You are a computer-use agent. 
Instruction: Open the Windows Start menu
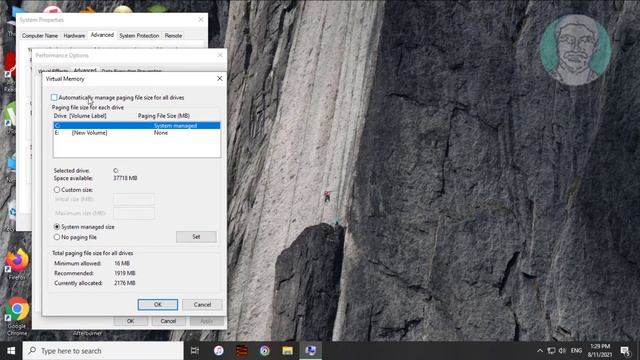(11, 351)
